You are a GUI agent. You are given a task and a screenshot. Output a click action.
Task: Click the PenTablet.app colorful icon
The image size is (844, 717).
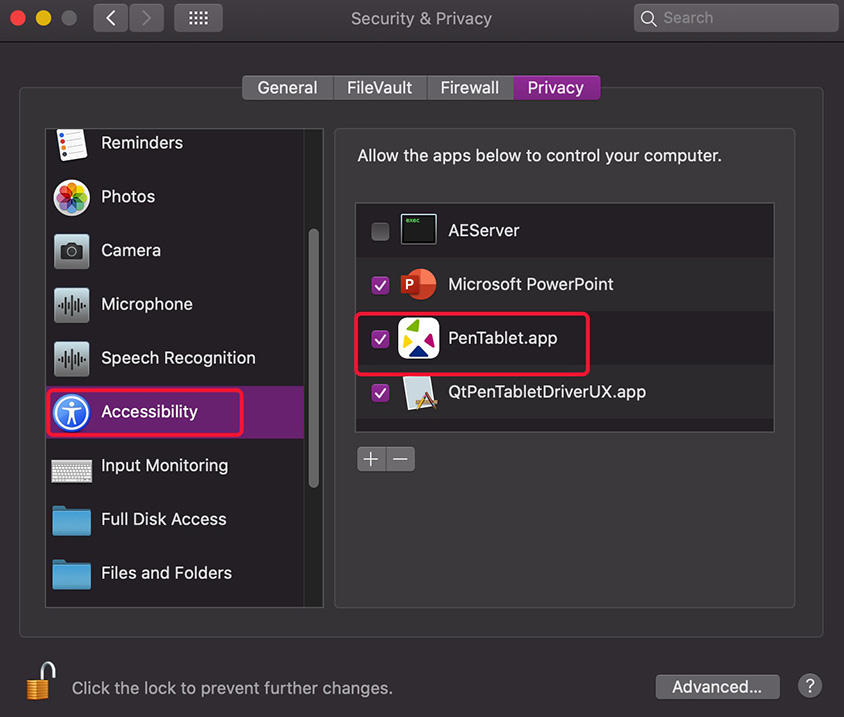[418, 338]
